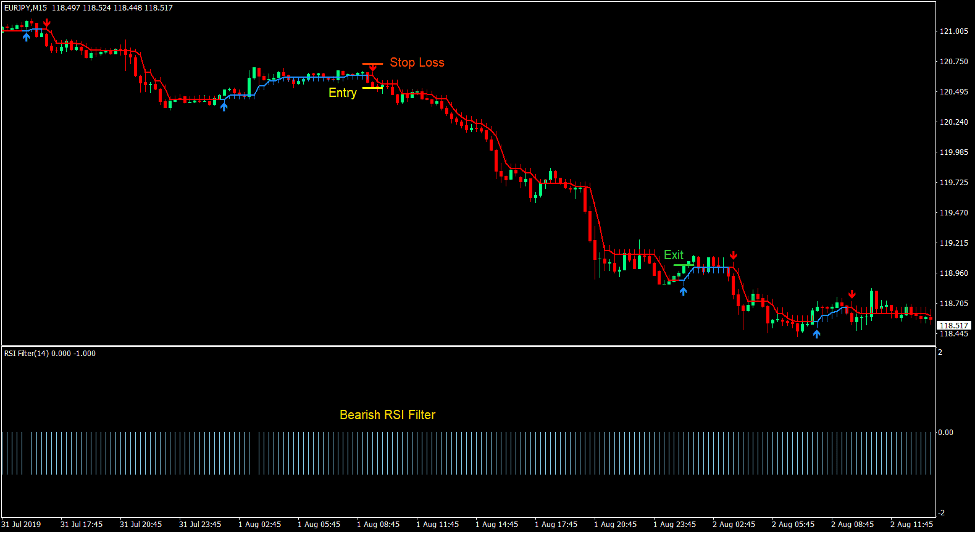Select the orange Stop Loss line marker
Screen dimensions: 977x533
tap(373, 64)
